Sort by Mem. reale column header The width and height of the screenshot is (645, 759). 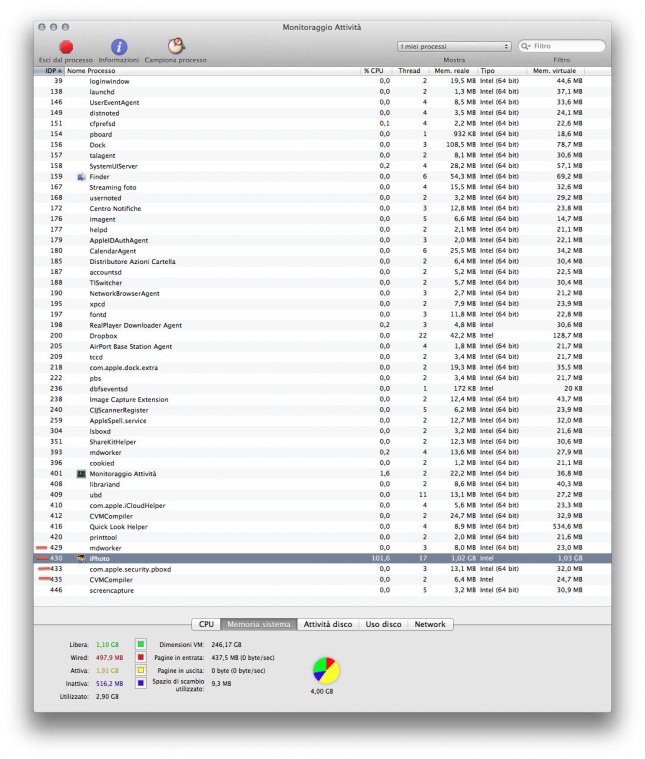[x=453, y=71]
